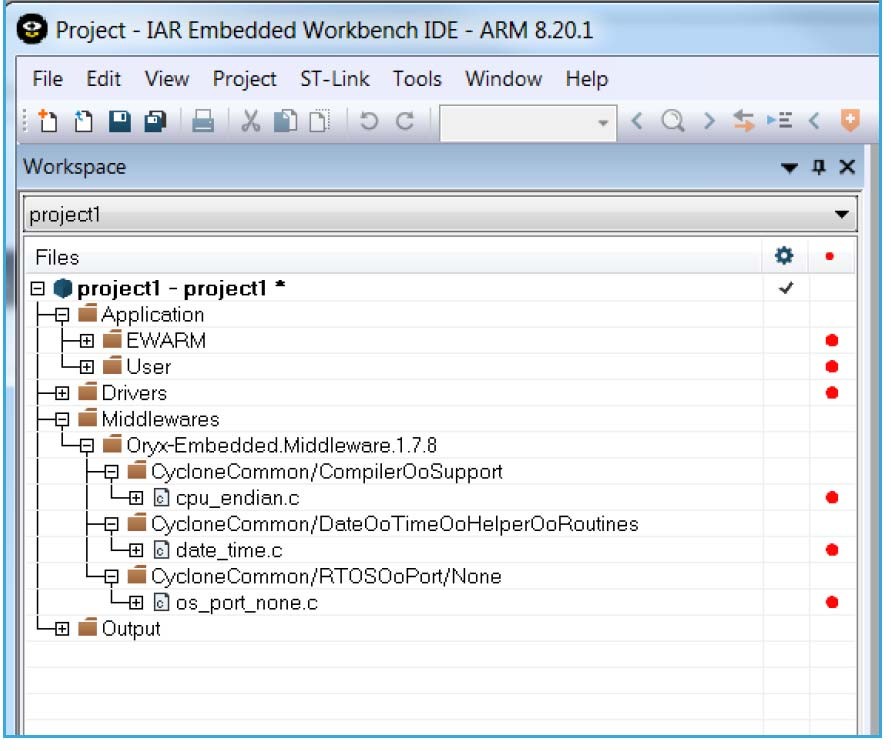The height and width of the screenshot is (751, 891).
Task: Expand the User folder
Action: 86,367
